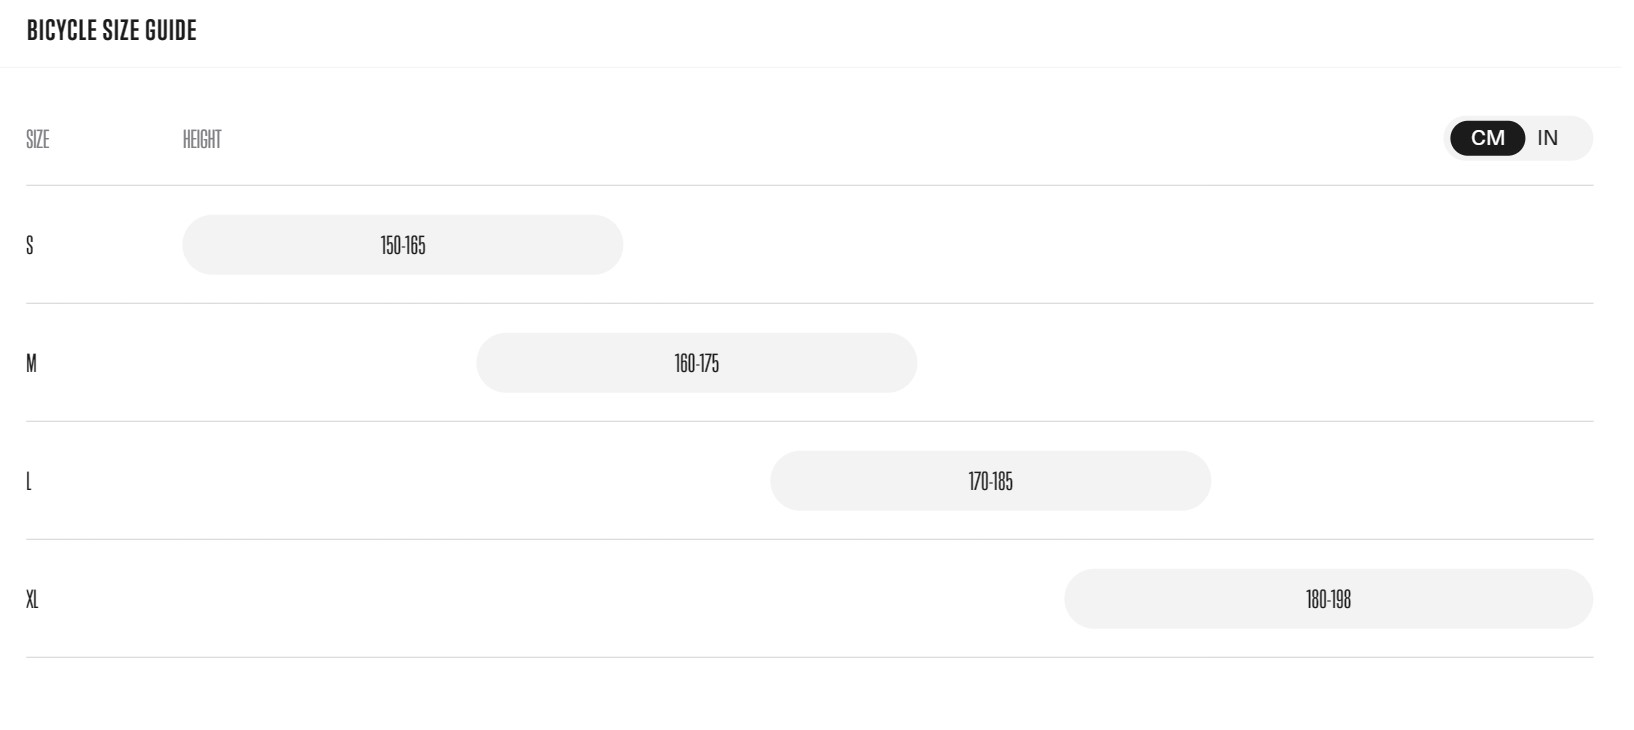1634x730 pixels.
Task: Click the 160-175 text in M row
Action: (x=697, y=363)
